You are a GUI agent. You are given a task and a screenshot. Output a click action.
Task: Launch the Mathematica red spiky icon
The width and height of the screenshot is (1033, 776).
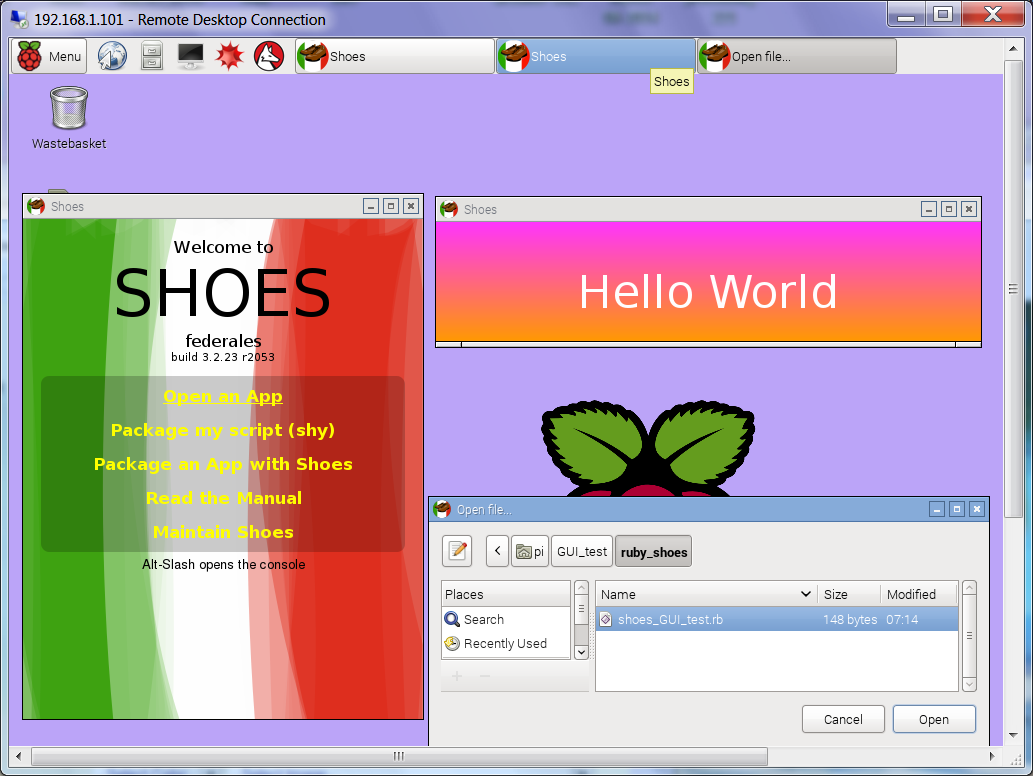click(230, 57)
